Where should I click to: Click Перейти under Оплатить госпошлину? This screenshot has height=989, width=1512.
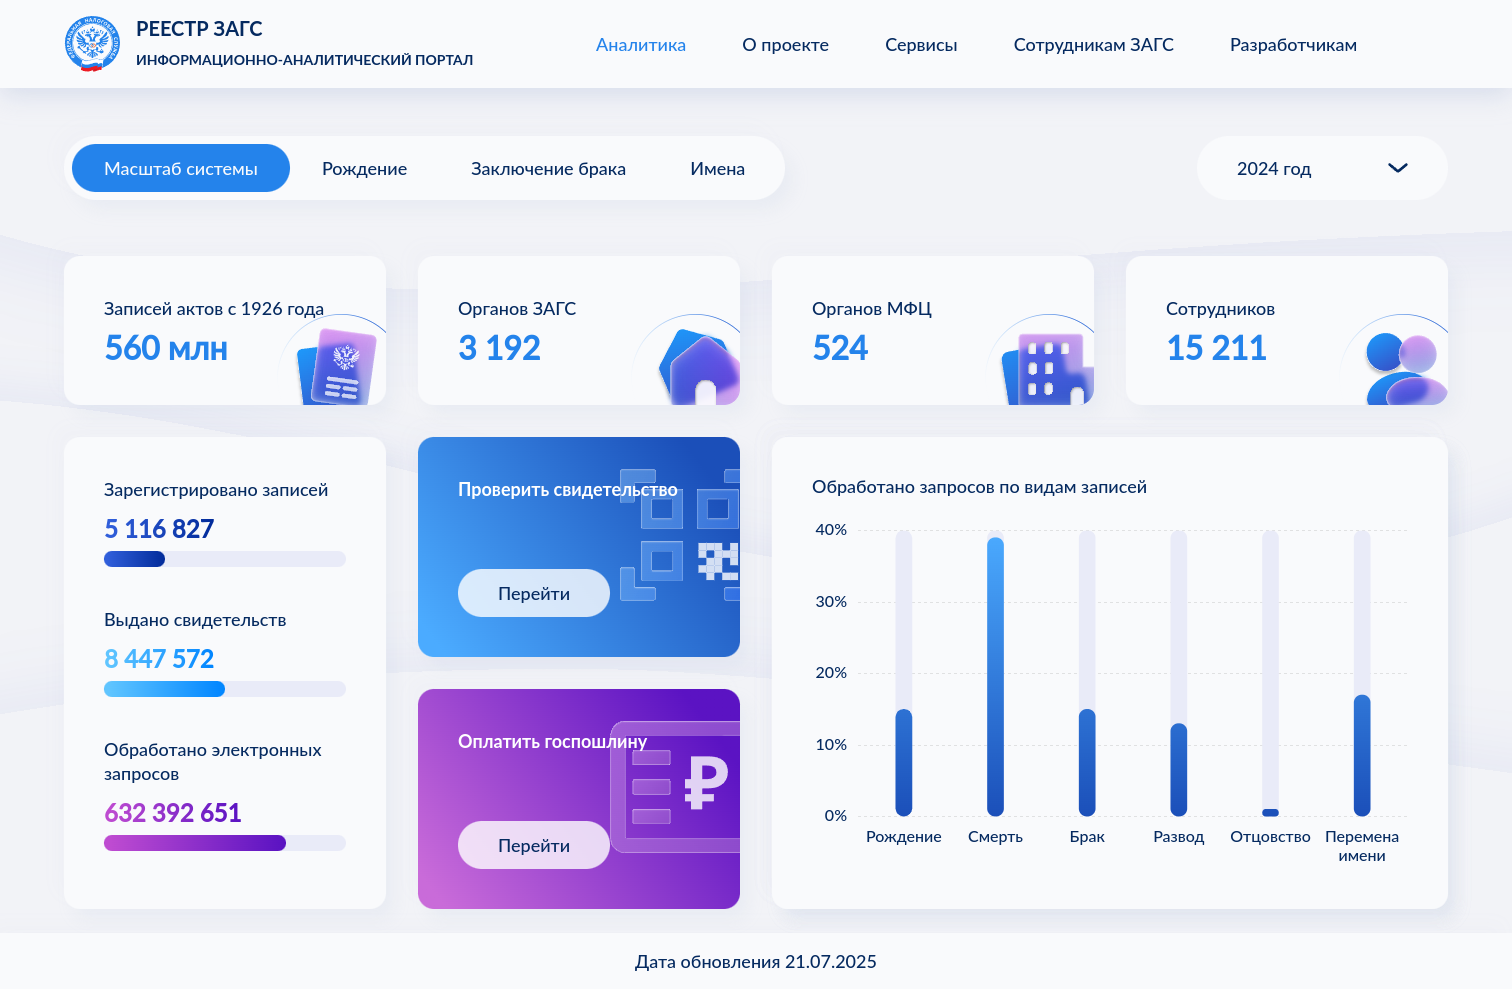coord(534,845)
